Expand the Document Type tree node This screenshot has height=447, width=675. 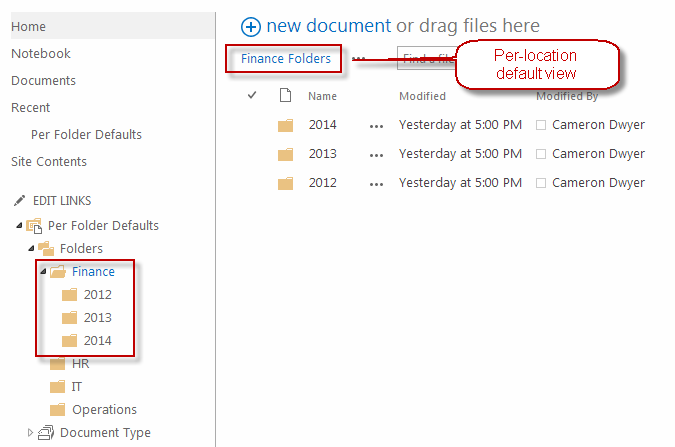pos(30,433)
